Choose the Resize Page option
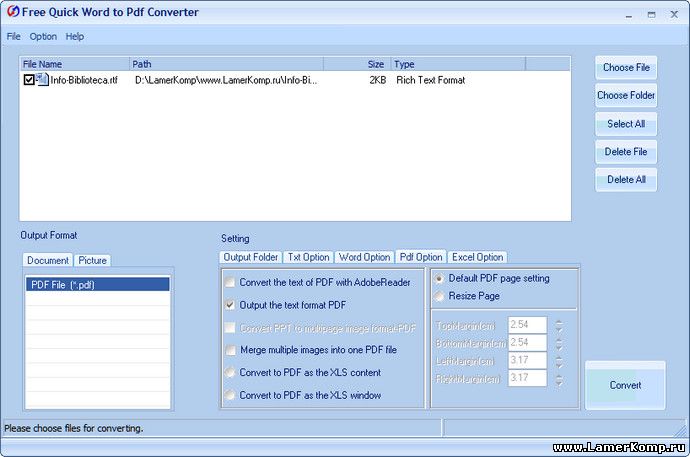Viewport: 690px width, 457px height. (x=439, y=296)
